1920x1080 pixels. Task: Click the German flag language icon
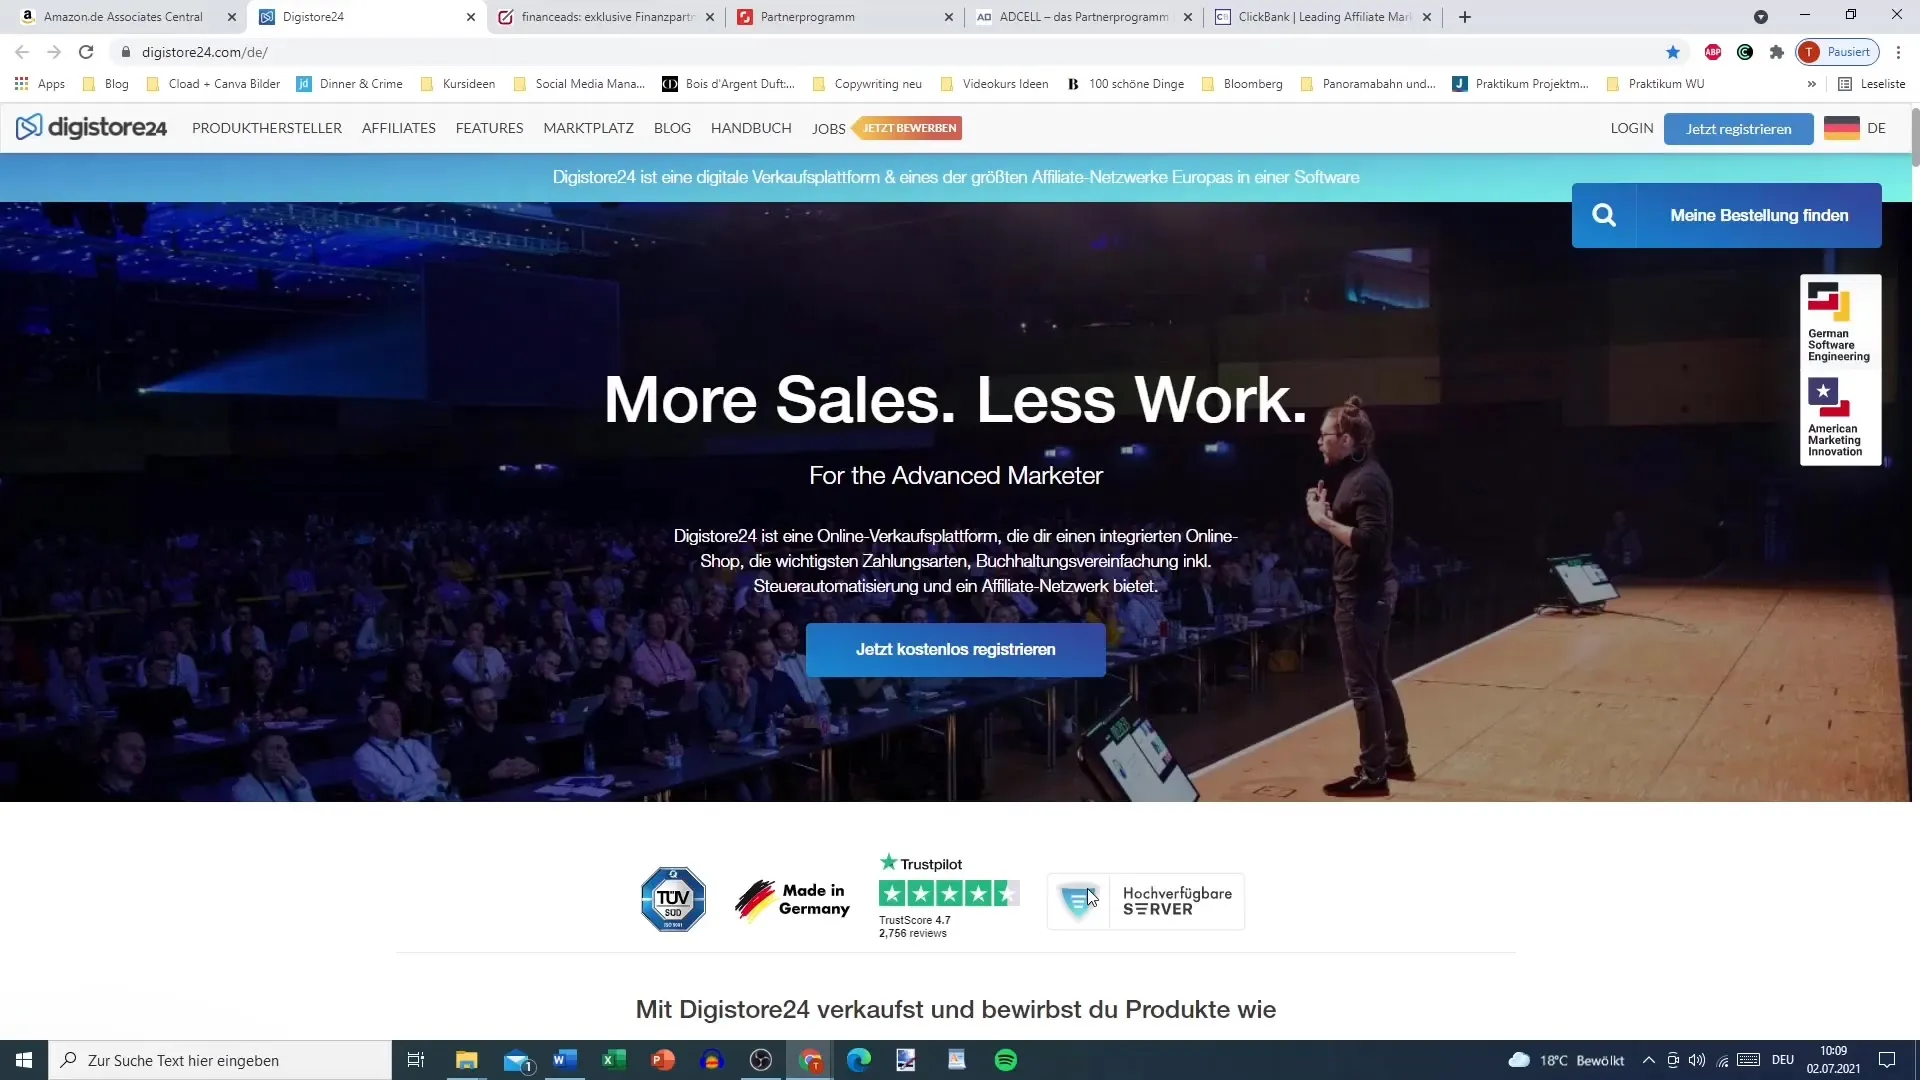tap(1841, 128)
